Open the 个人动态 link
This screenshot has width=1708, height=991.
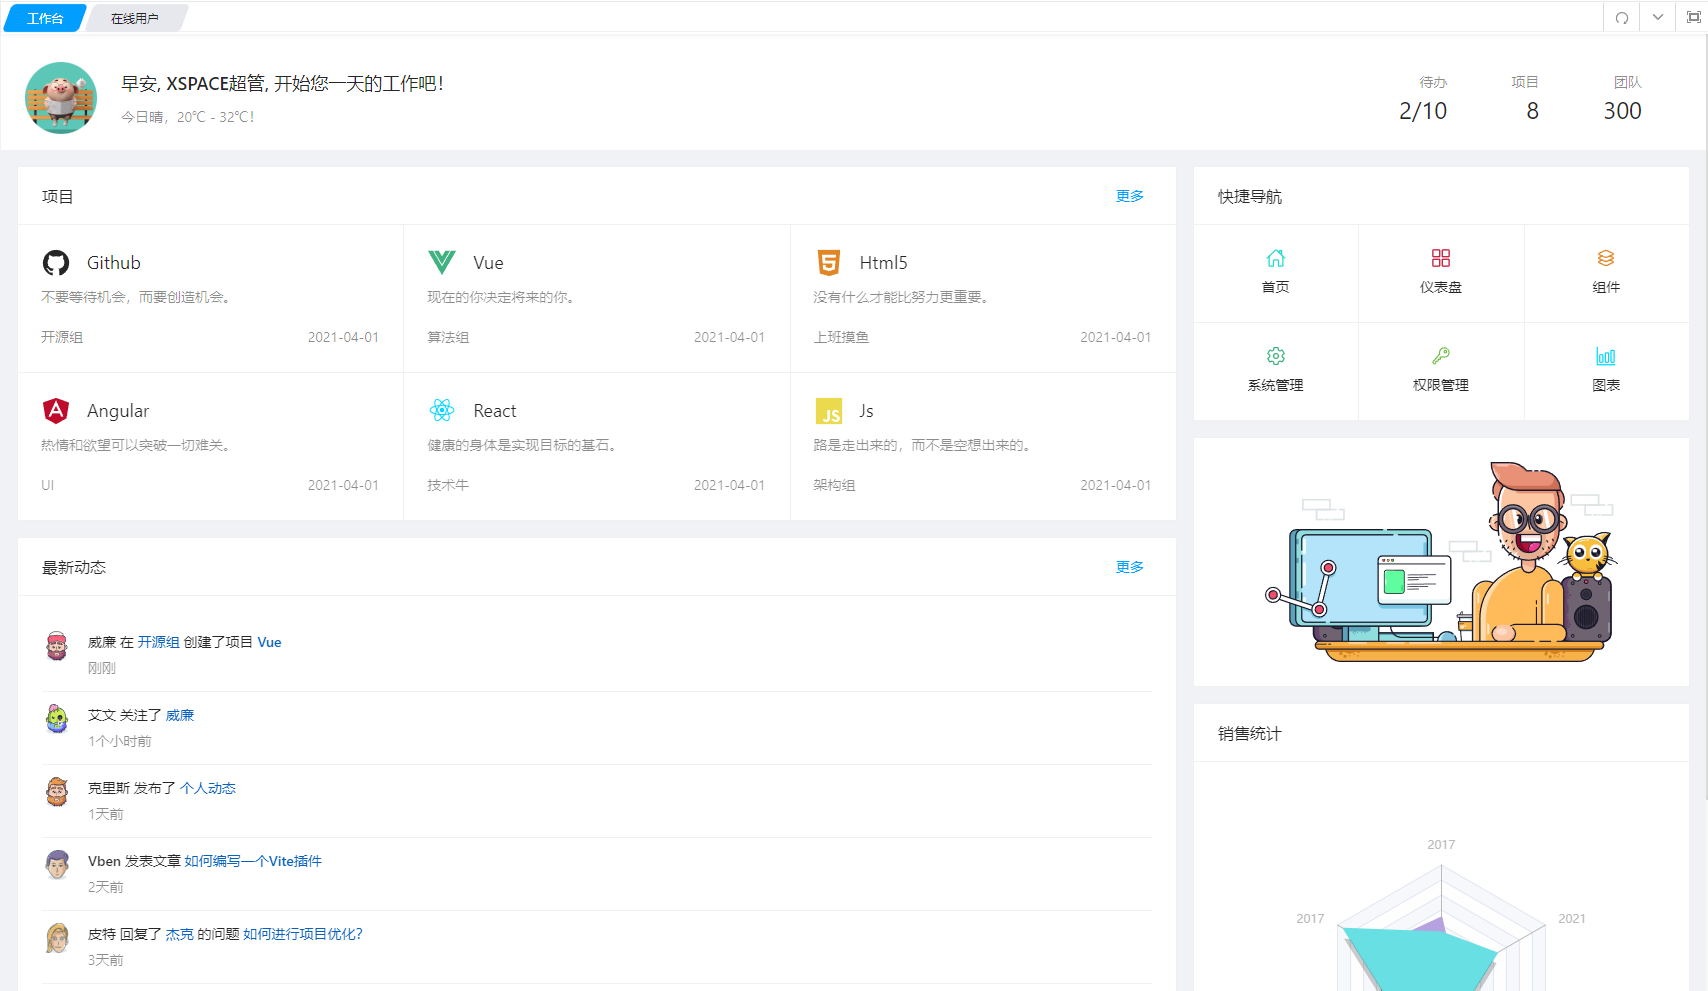(208, 788)
